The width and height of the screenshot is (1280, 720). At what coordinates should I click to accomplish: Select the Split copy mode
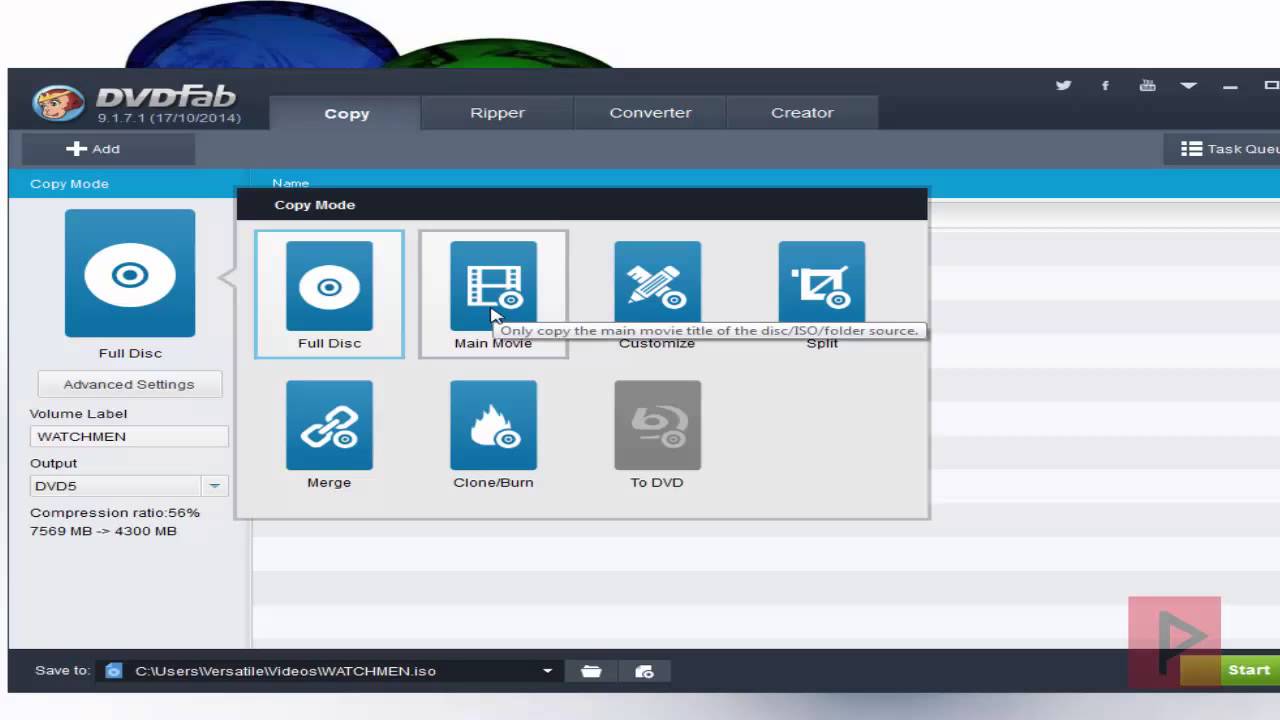click(x=822, y=286)
